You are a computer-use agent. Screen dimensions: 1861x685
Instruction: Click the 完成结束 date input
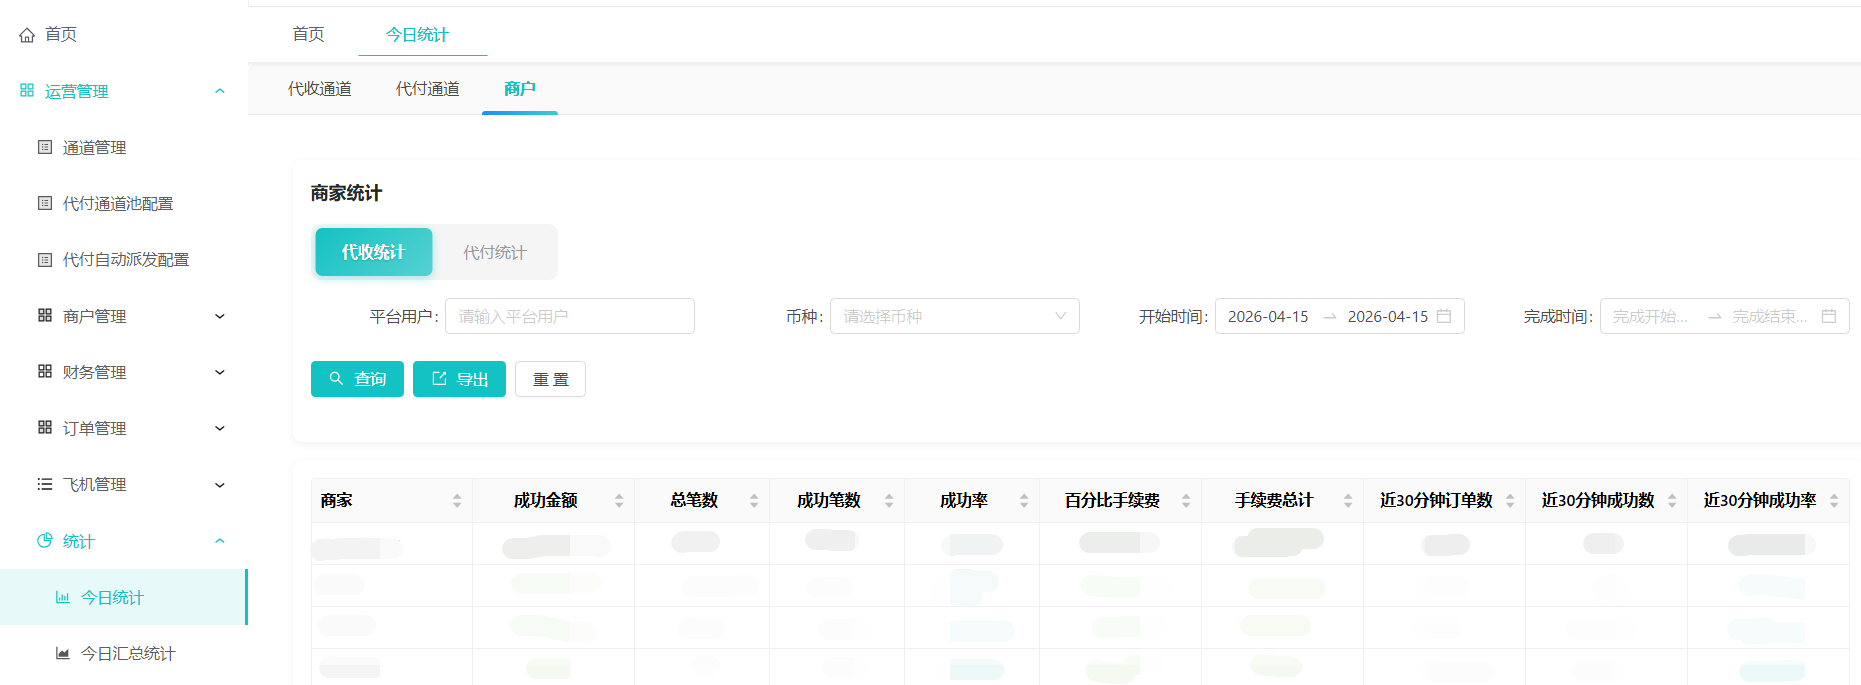[x=1770, y=316]
